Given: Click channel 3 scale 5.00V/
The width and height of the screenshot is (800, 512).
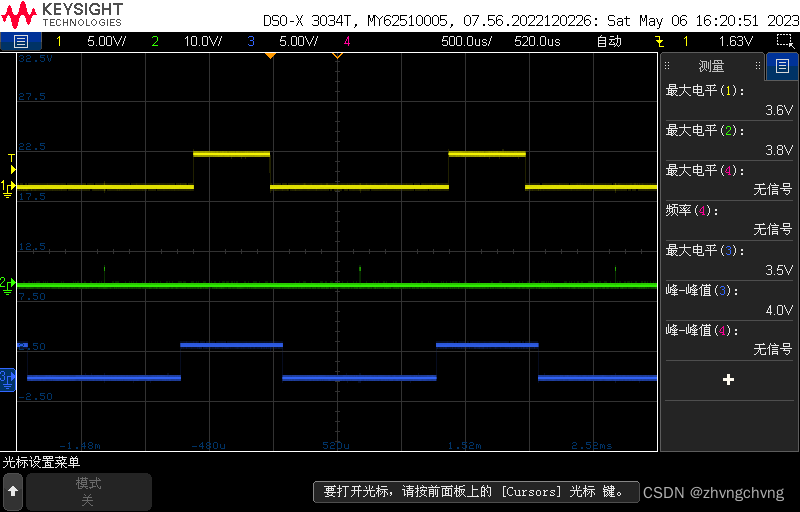Looking at the screenshot, I should coord(298,41).
